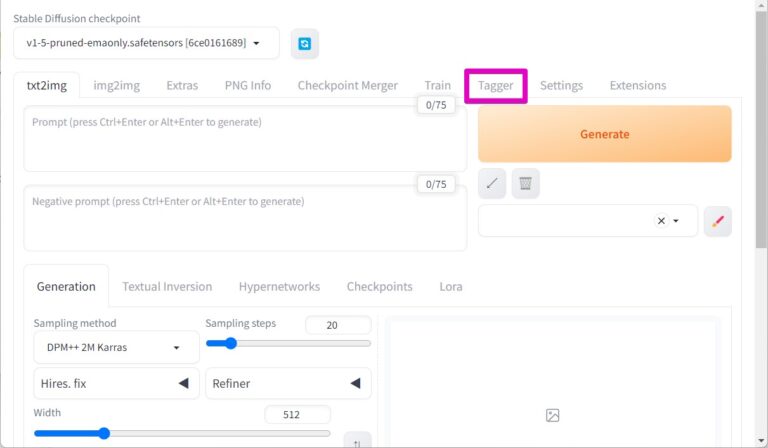Focus the Negative prompt text box
The image size is (768, 448).
(x=245, y=218)
